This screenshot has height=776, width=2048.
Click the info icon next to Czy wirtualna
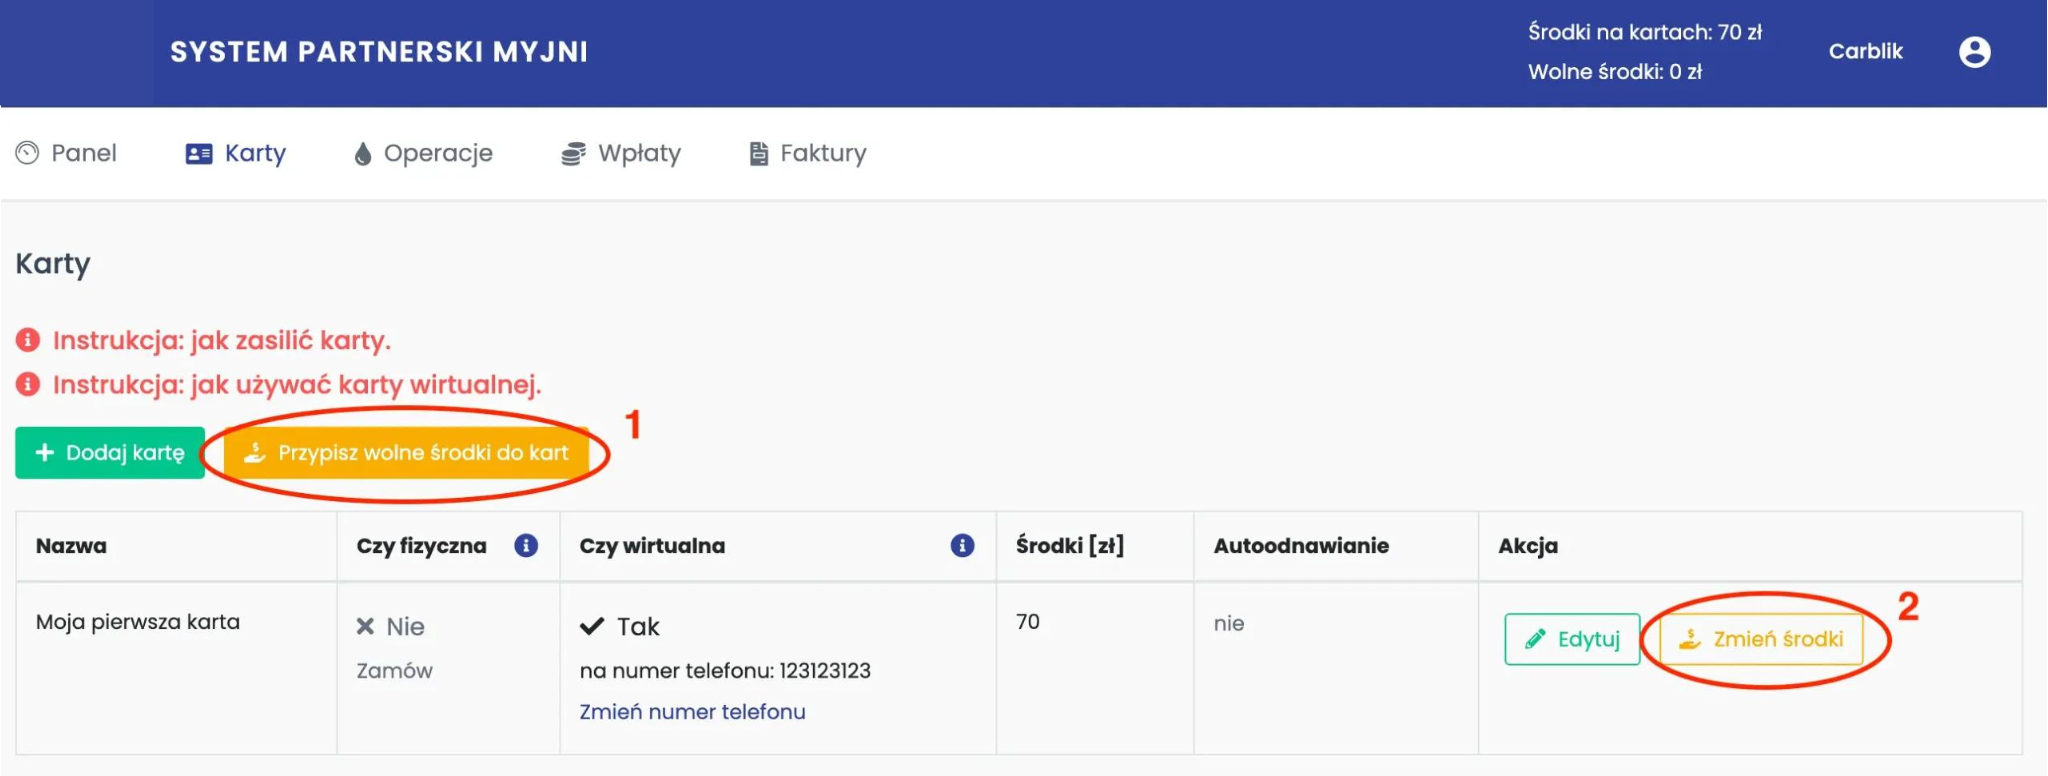pyautogui.click(x=962, y=546)
